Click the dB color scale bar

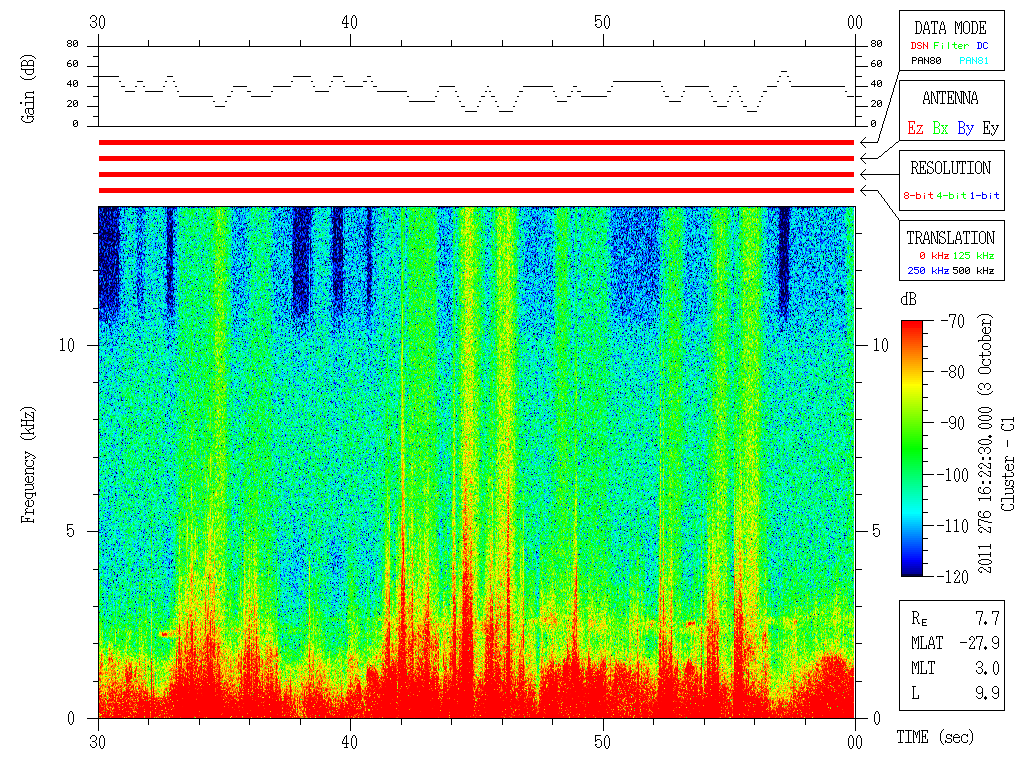pos(912,448)
